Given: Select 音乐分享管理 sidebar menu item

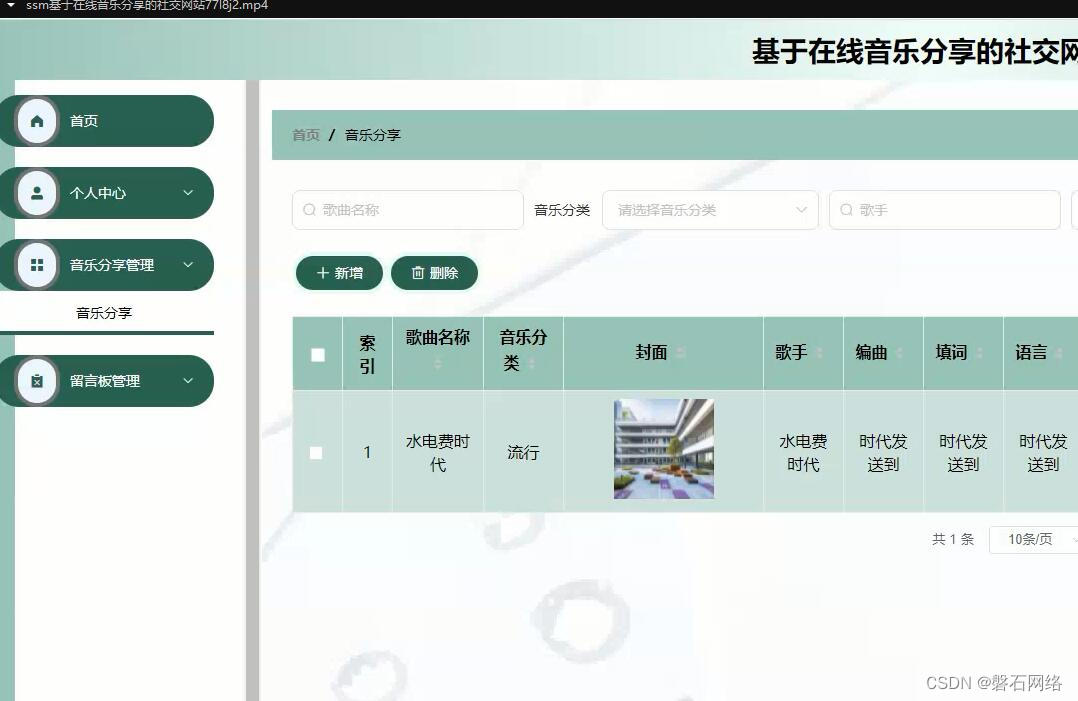Looking at the screenshot, I should 107,265.
